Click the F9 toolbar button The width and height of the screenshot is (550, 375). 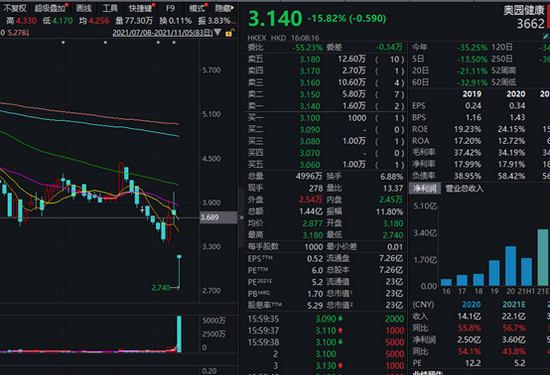click(x=170, y=8)
